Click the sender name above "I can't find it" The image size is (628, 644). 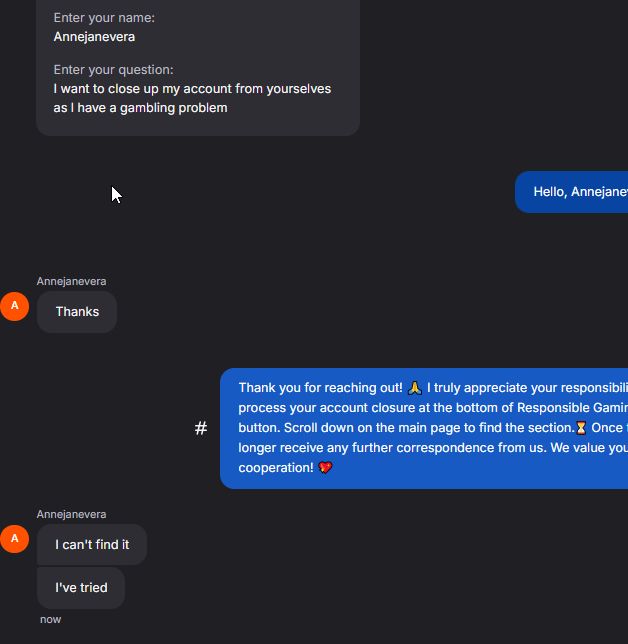[x=71, y=514]
